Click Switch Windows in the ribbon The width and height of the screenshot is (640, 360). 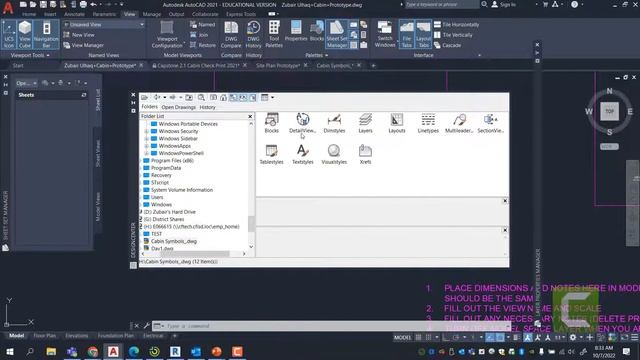click(x=385, y=35)
